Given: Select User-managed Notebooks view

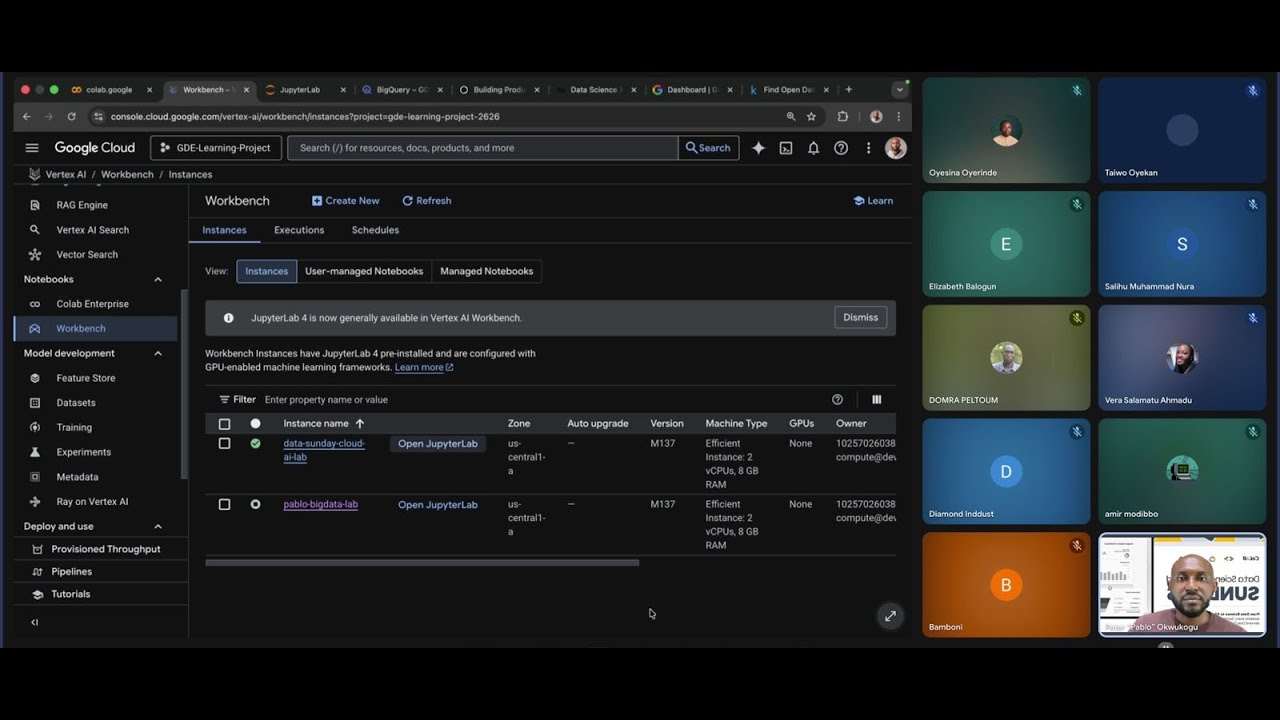Looking at the screenshot, I should point(364,271).
